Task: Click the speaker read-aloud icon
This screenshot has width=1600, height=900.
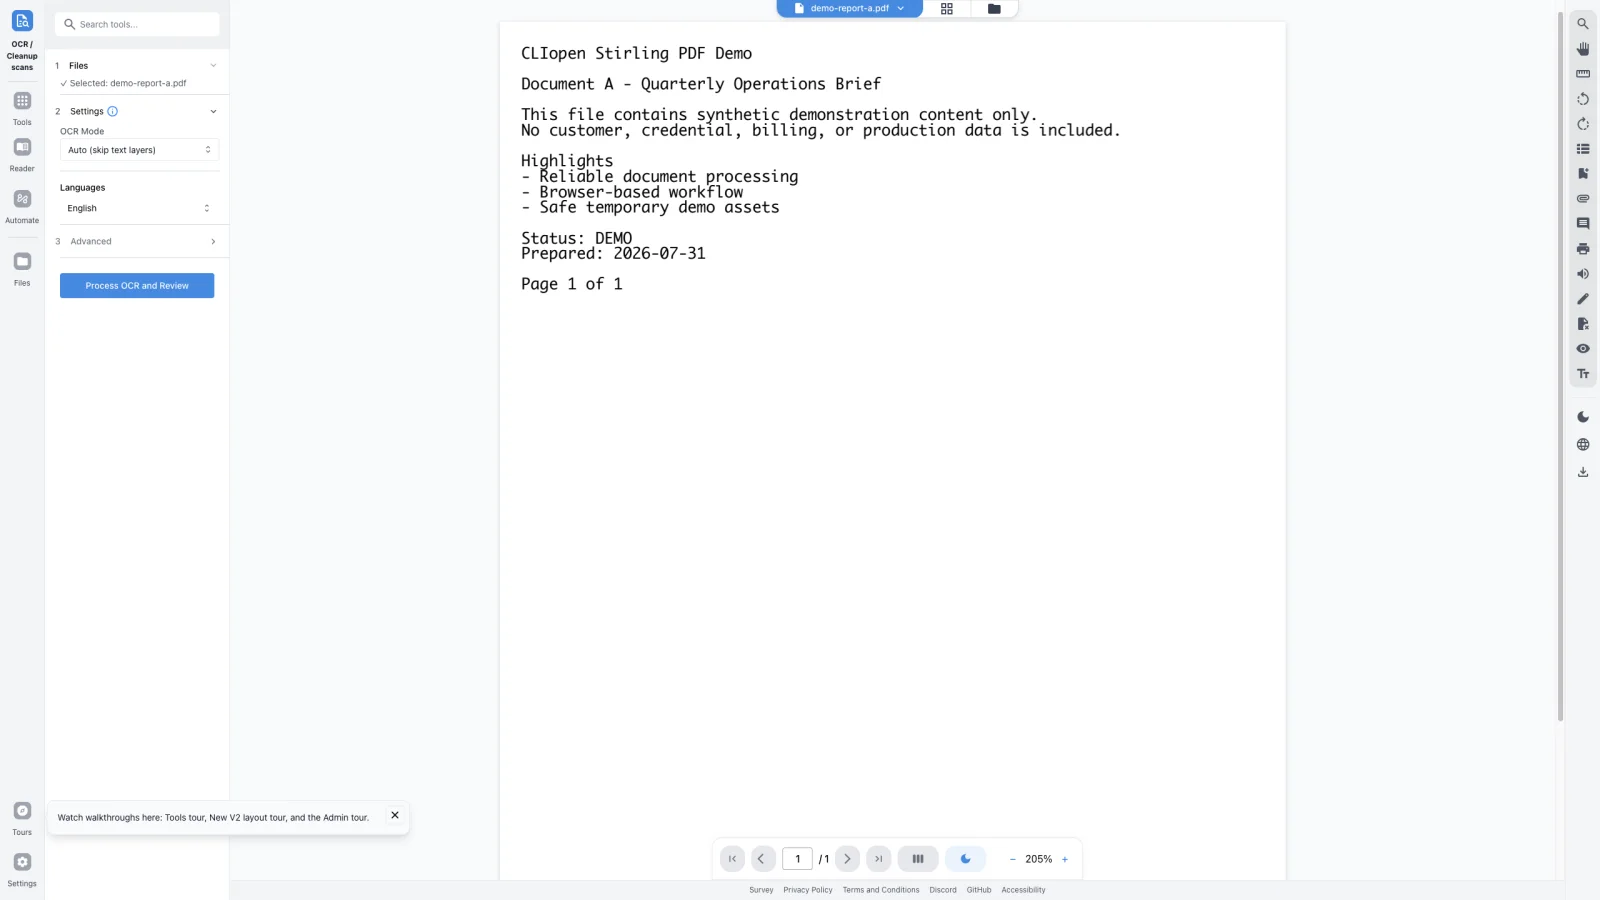Action: [x=1583, y=274]
